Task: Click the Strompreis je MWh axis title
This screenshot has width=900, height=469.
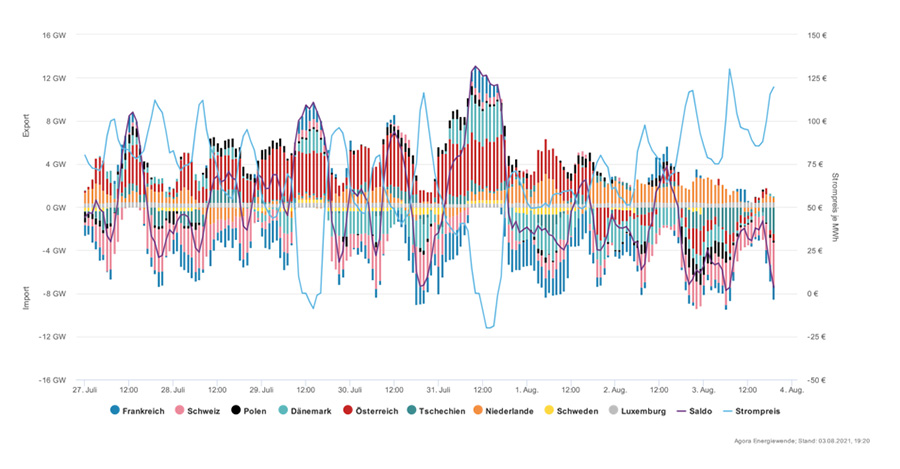Action: (834, 208)
